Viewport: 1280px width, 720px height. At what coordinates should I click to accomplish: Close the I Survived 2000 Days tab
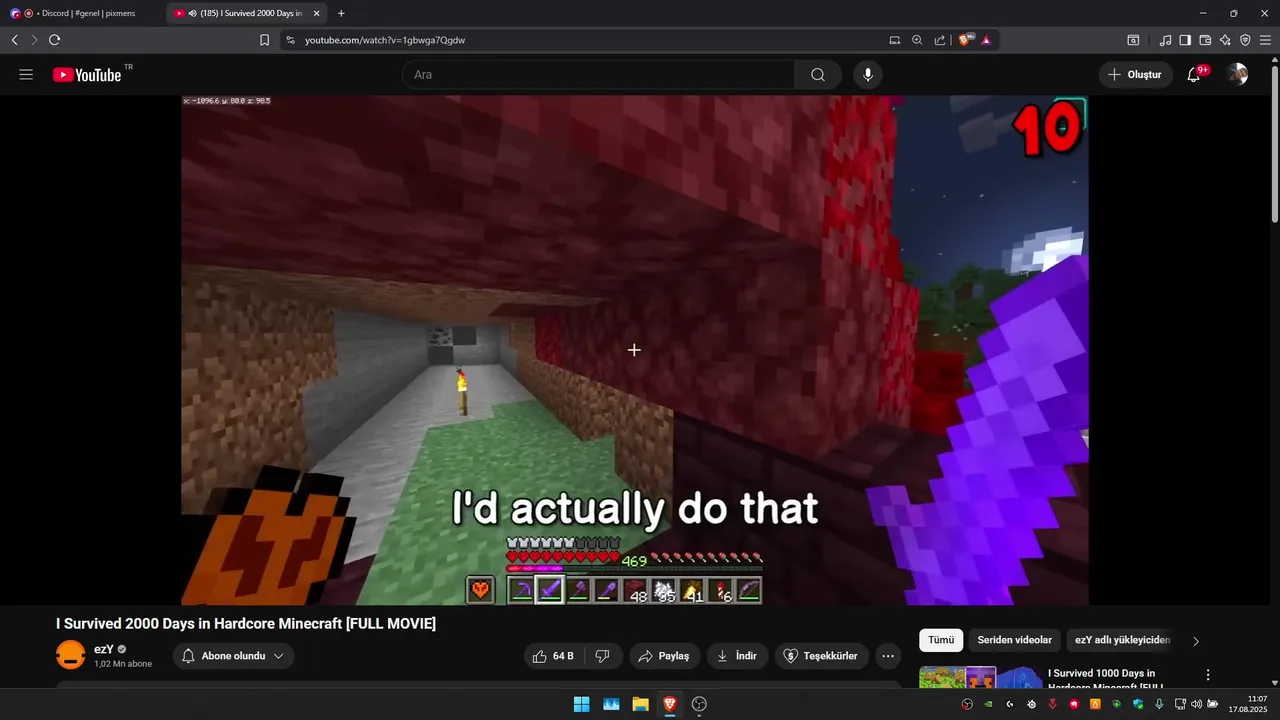coord(317,13)
